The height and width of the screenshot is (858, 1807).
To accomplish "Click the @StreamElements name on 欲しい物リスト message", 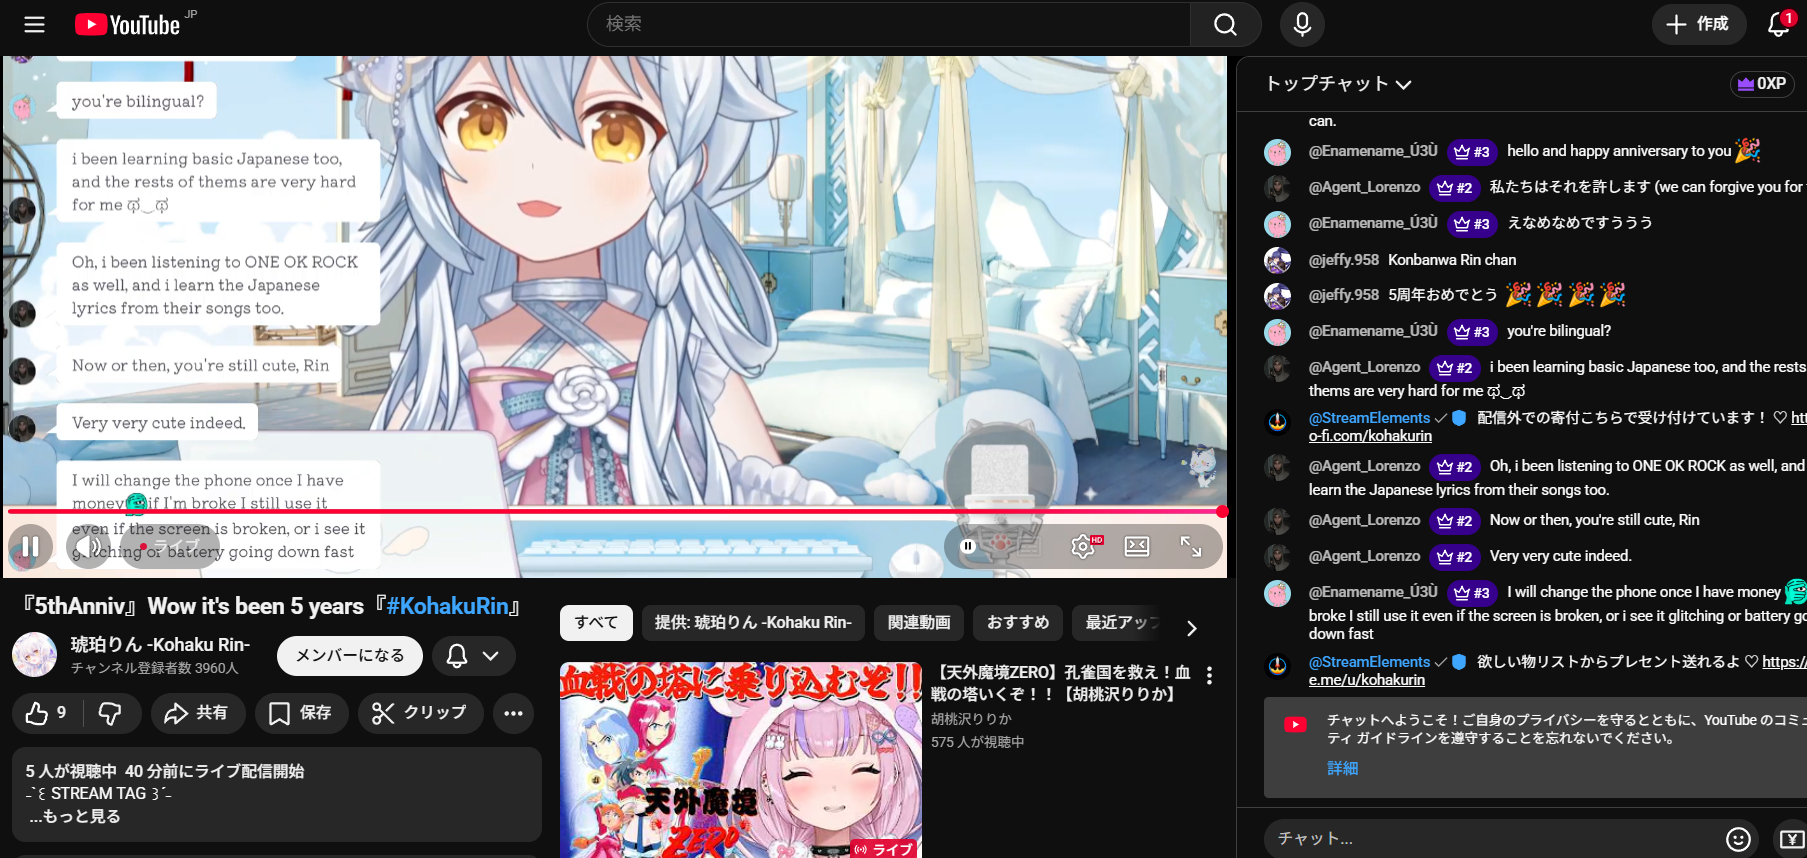I will tap(1369, 662).
